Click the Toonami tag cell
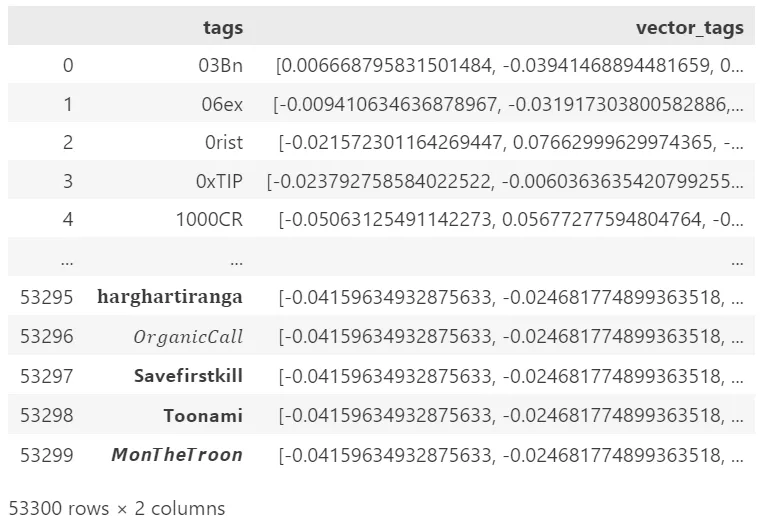This screenshot has width=762, height=530. point(203,415)
